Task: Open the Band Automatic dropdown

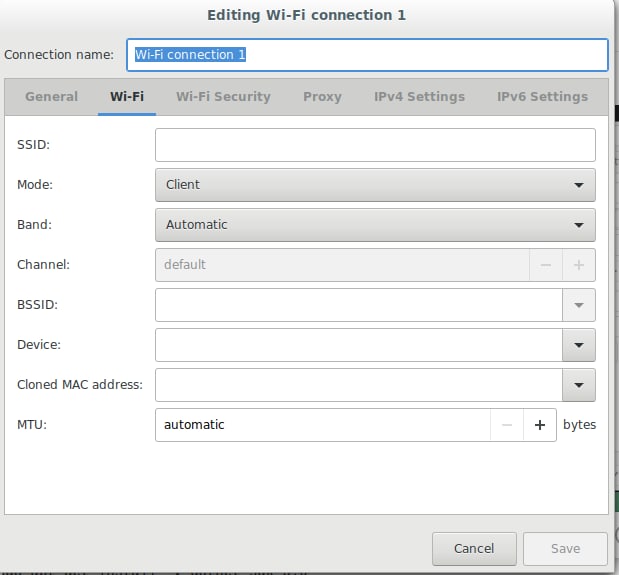Action: 375,225
